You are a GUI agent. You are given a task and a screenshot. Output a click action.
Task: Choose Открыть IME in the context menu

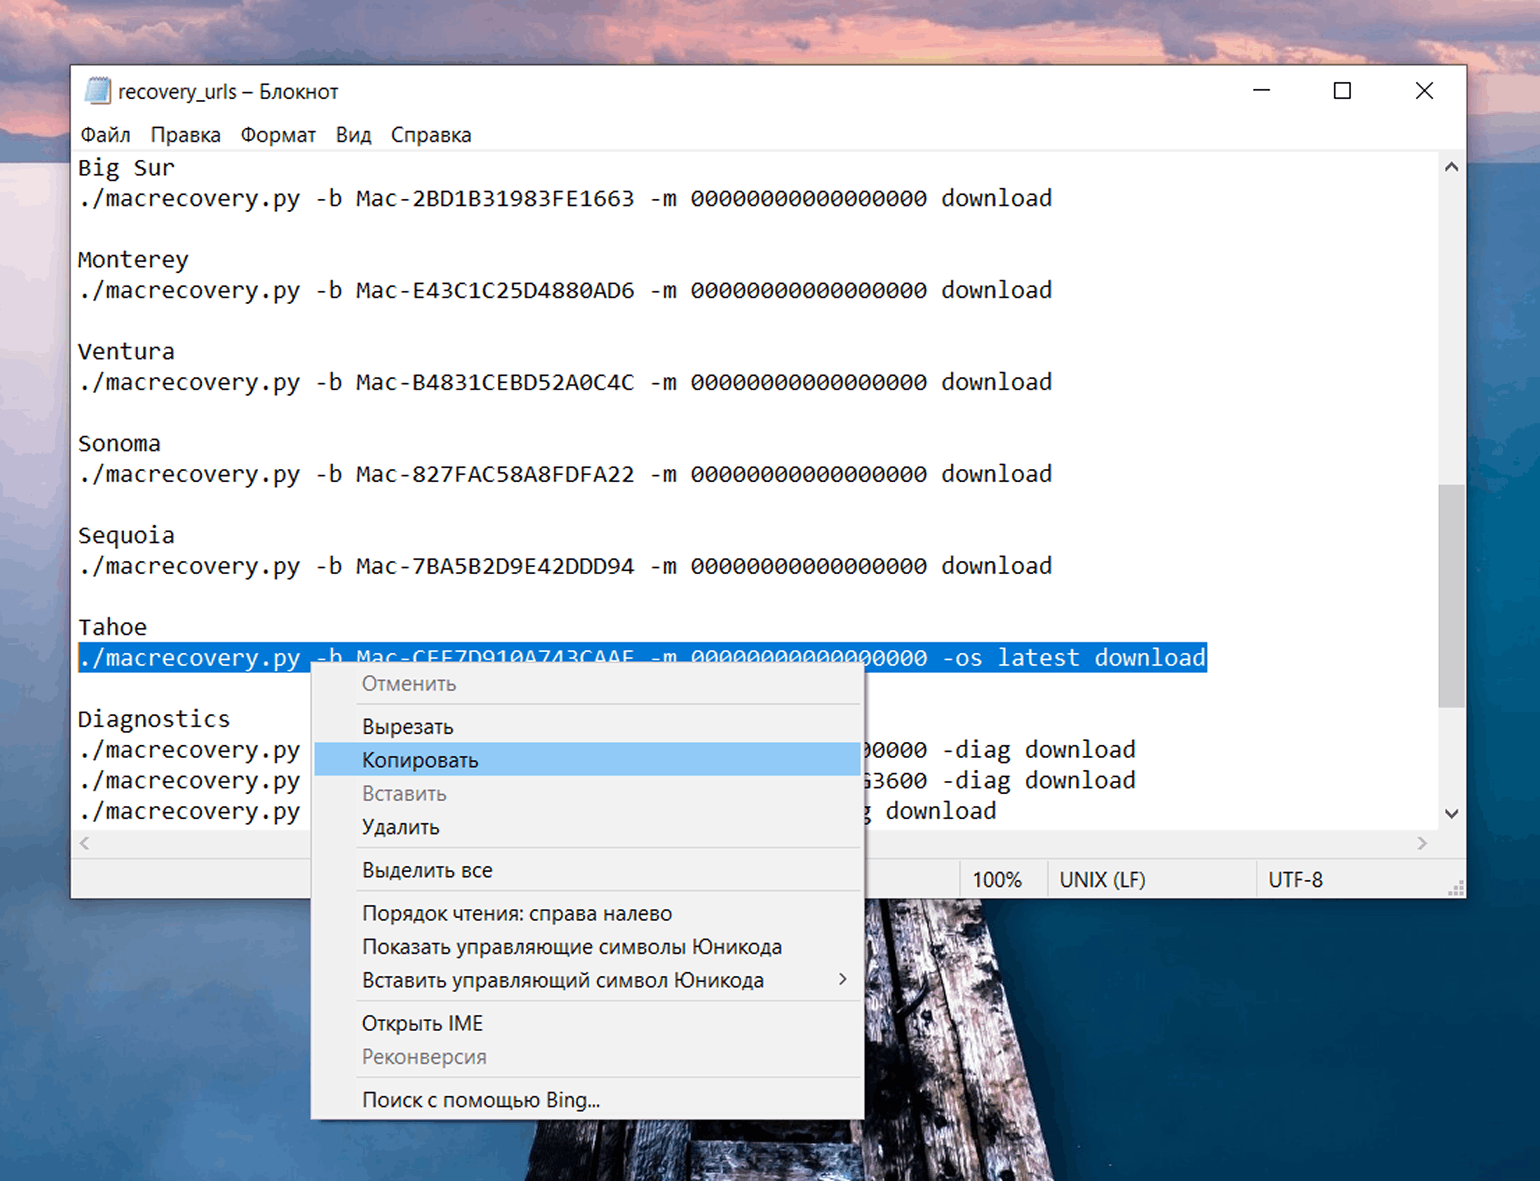pyautogui.click(x=587, y=1023)
